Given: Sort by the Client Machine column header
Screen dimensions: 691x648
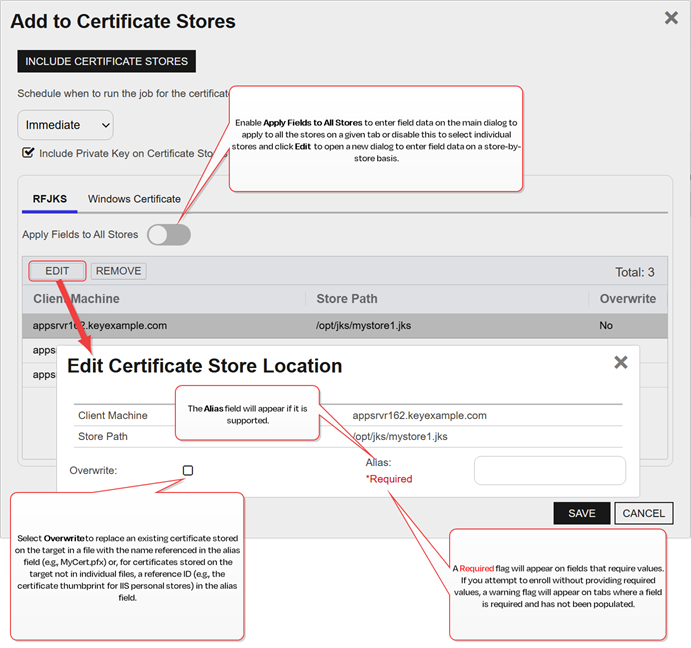Looking at the screenshot, I should (76, 298).
